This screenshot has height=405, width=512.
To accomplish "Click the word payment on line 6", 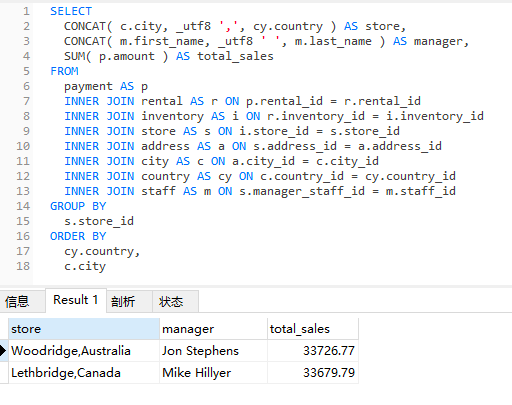I will tap(88, 87).
